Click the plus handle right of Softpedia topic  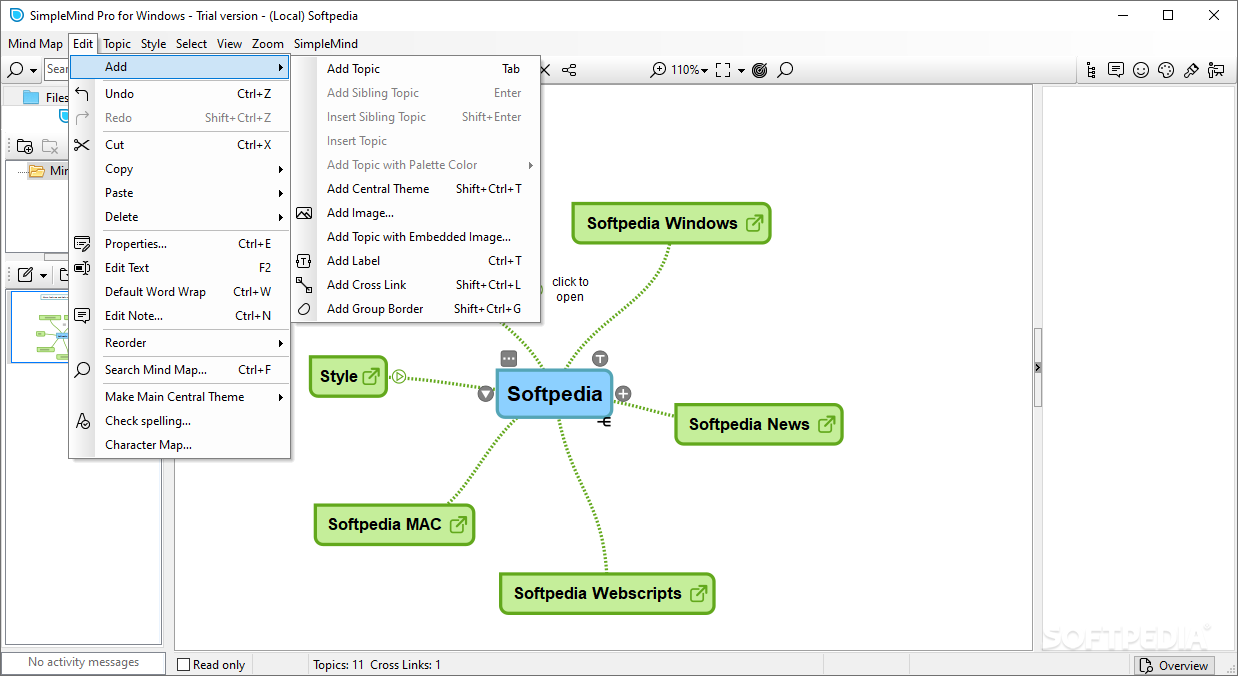point(623,393)
